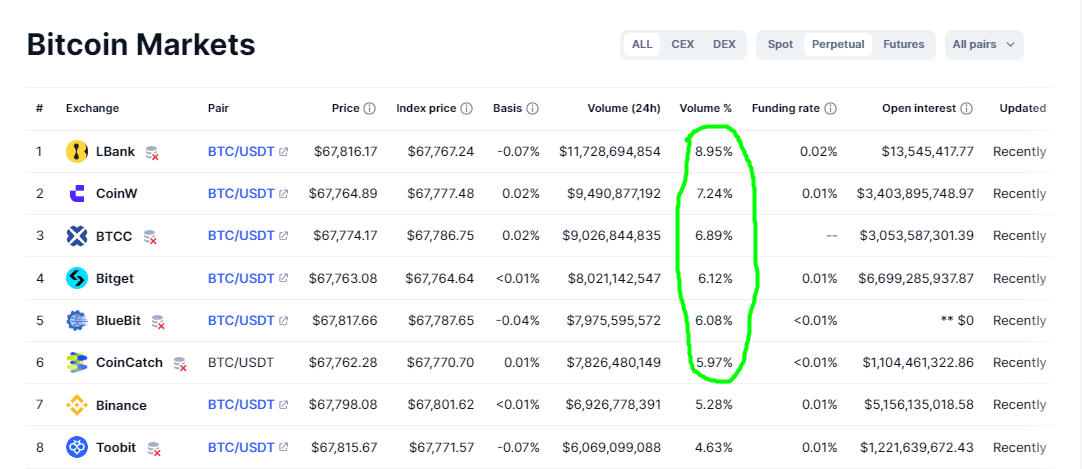Sort by the Updated column header
Image resolution: width=1082 pixels, height=469 pixels.
1023,108
